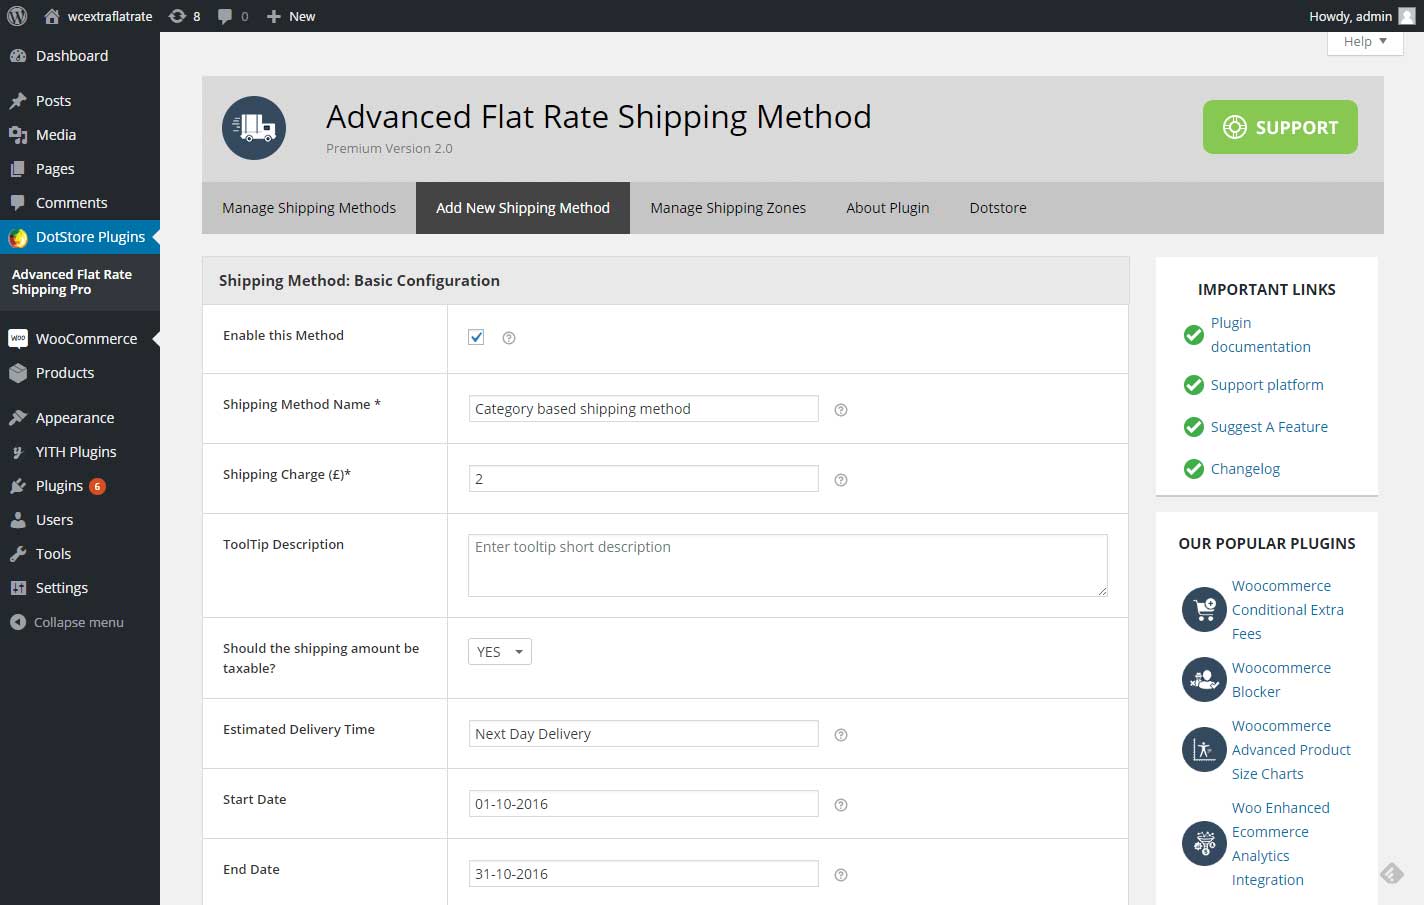This screenshot has height=905, width=1424.
Task: Expand the Help dropdown
Action: click(x=1365, y=42)
